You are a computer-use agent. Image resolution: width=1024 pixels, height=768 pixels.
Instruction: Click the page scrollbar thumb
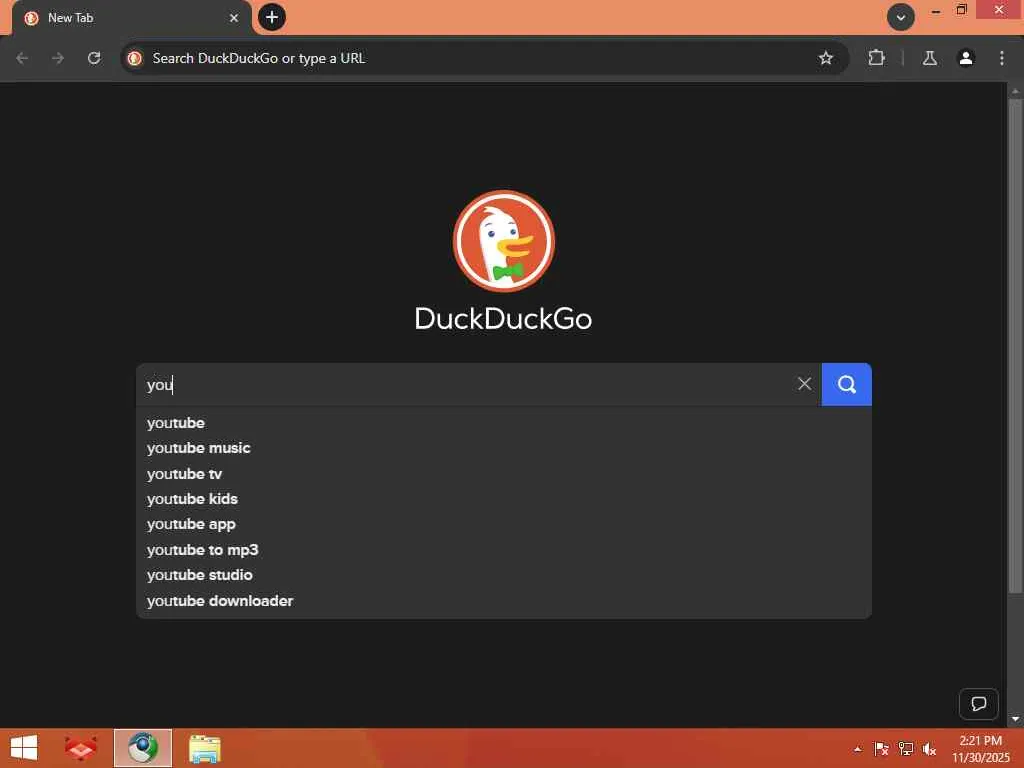[1015, 346]
